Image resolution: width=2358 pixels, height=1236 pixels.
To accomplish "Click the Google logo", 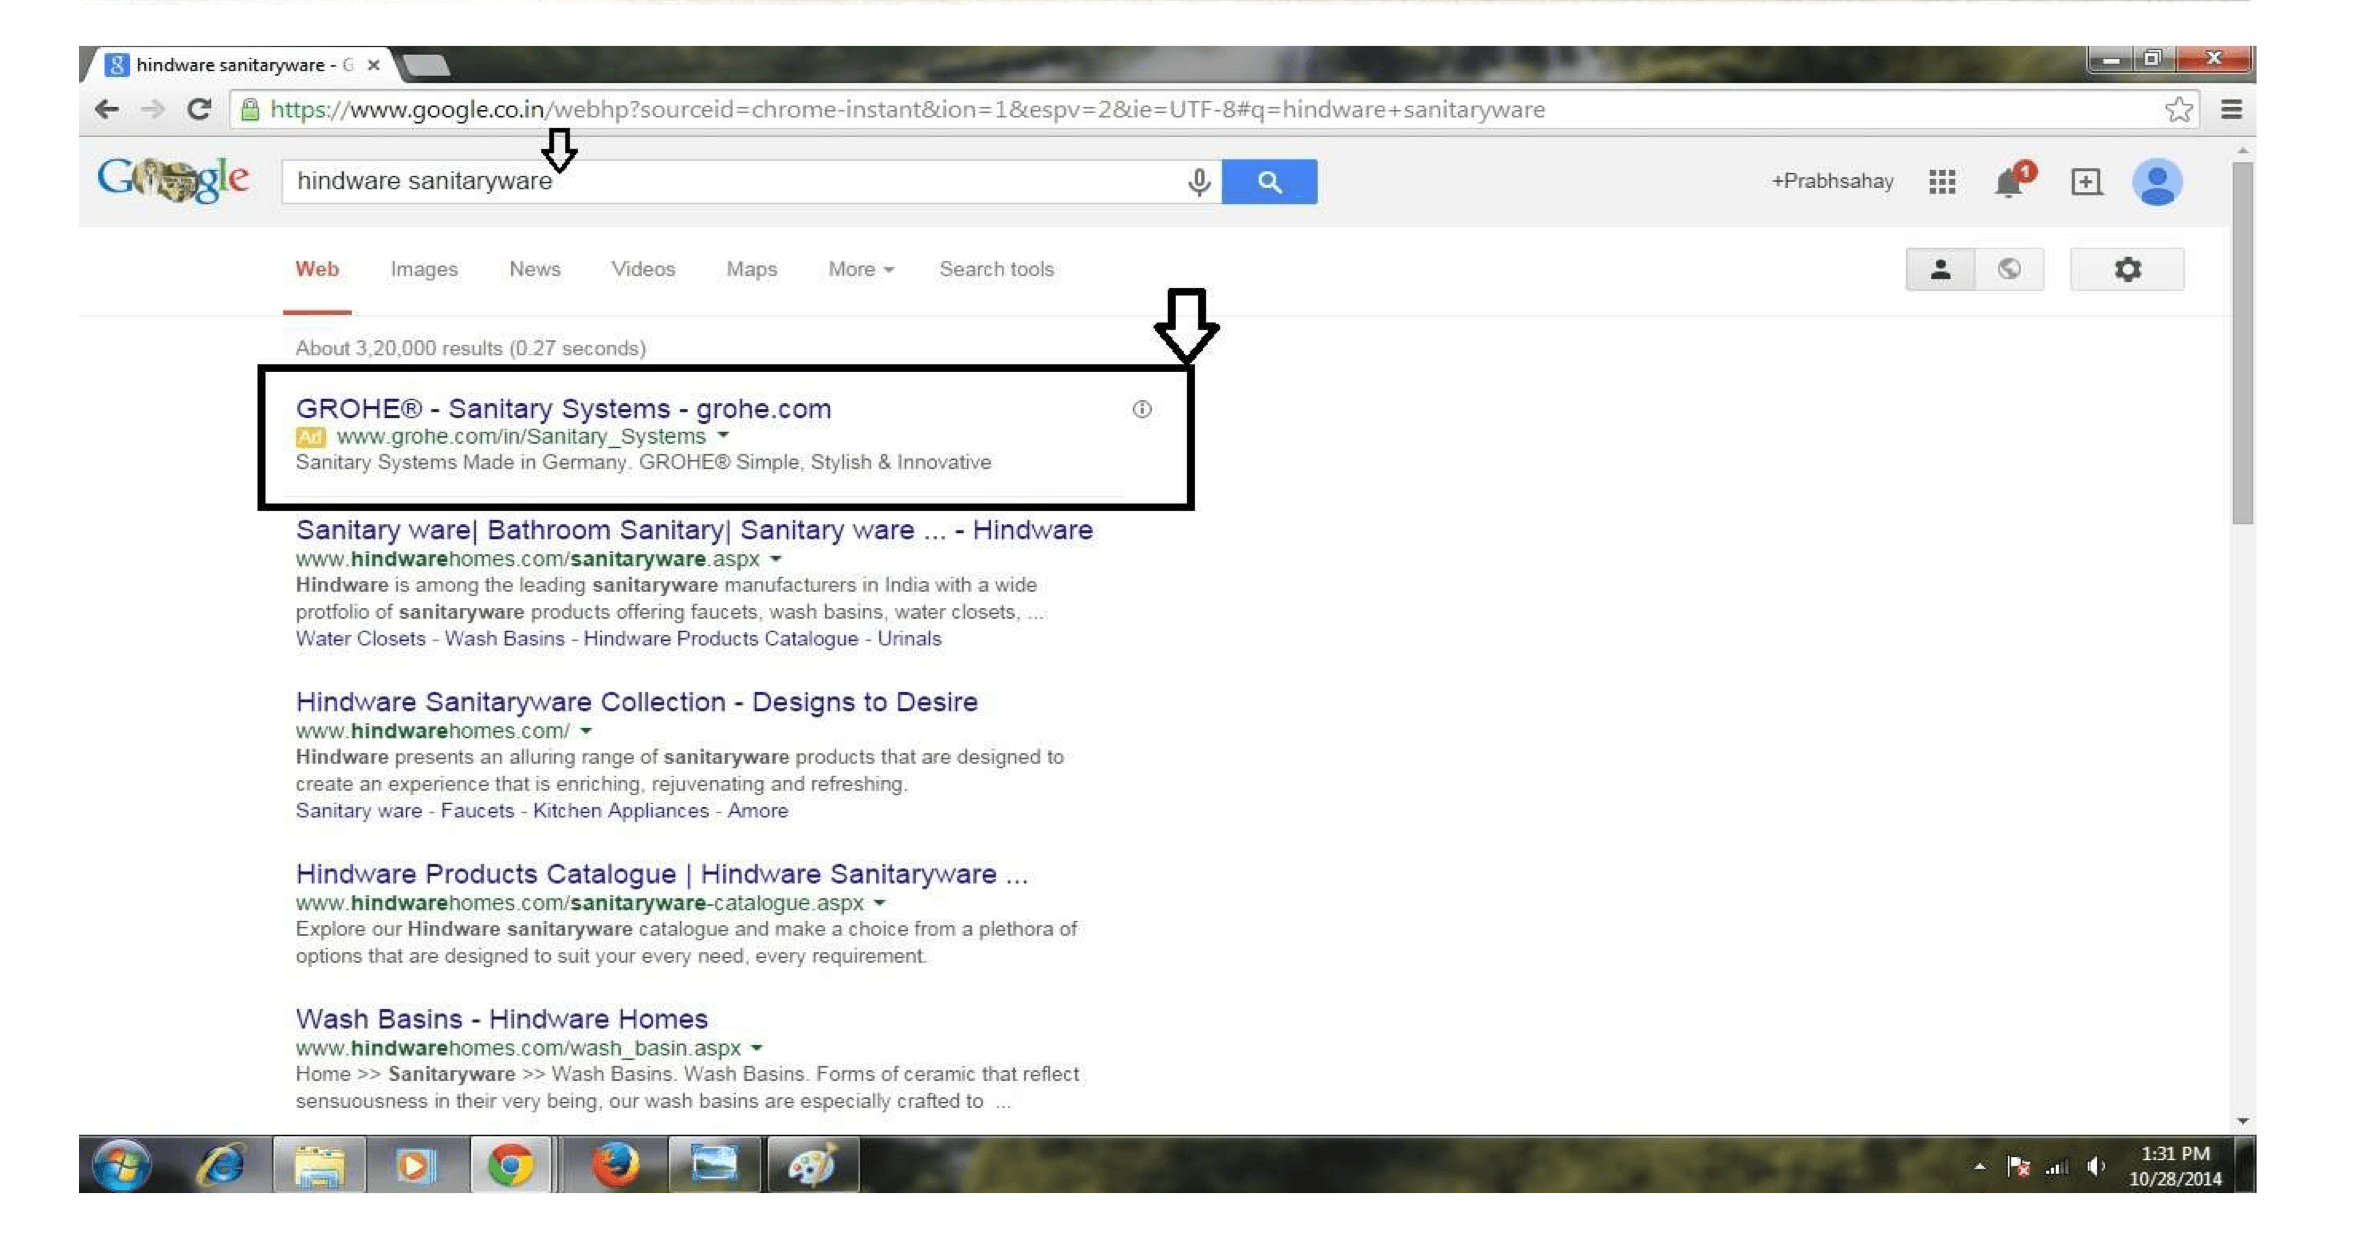I will (173, 180).
